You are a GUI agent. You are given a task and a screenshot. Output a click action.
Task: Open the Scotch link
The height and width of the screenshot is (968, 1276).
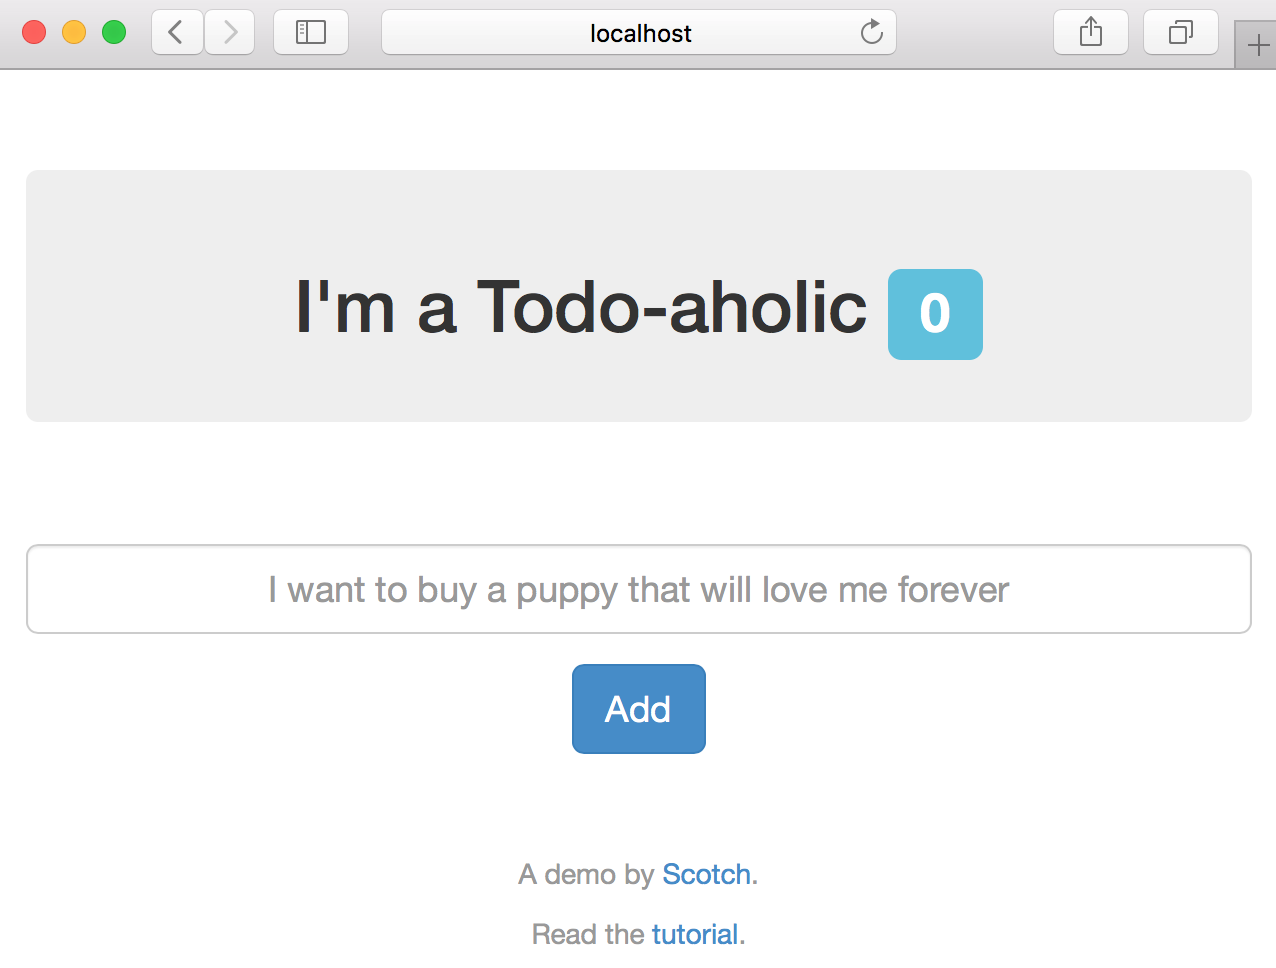click(x=706, y=875)
